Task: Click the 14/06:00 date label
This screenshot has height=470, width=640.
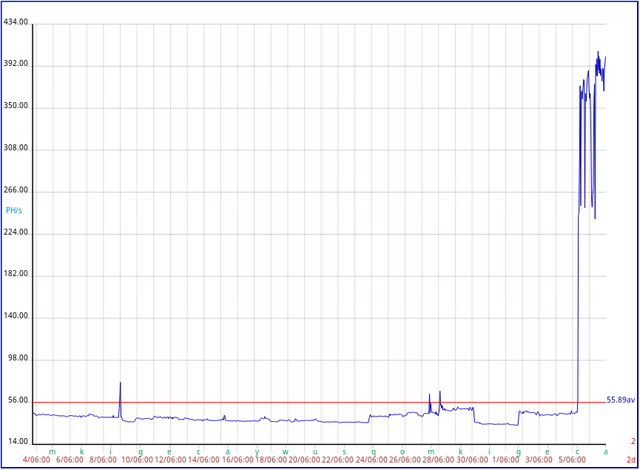Action: coord(204,460)
